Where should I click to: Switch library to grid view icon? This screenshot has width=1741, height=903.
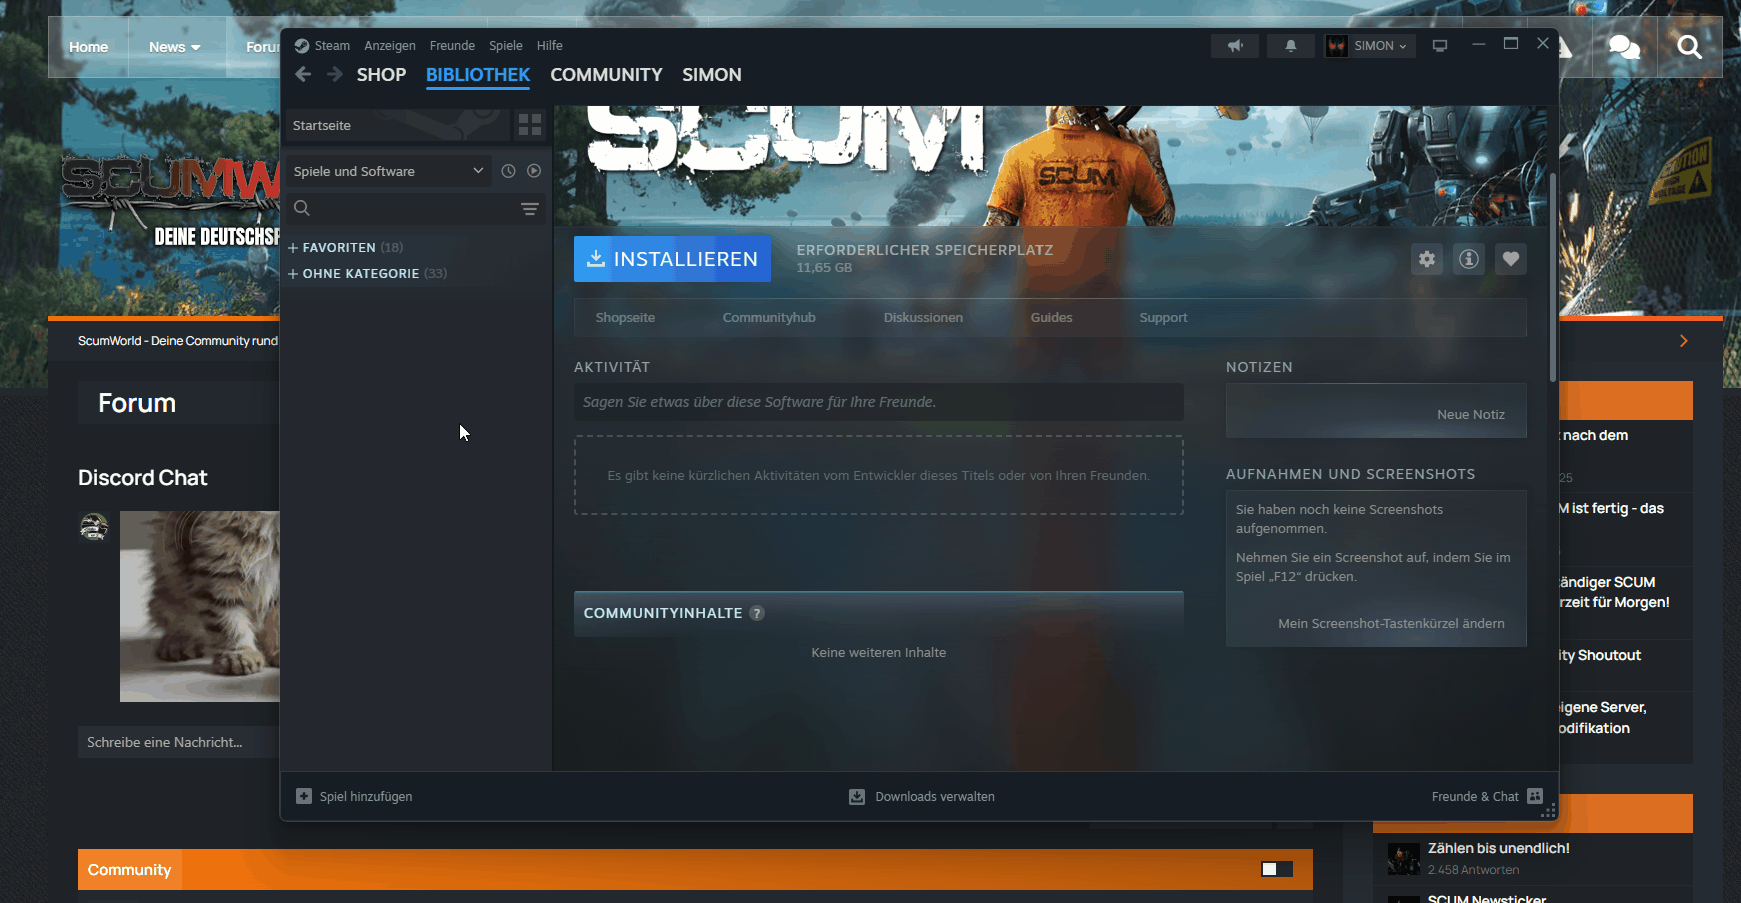(x=529, y=125)
